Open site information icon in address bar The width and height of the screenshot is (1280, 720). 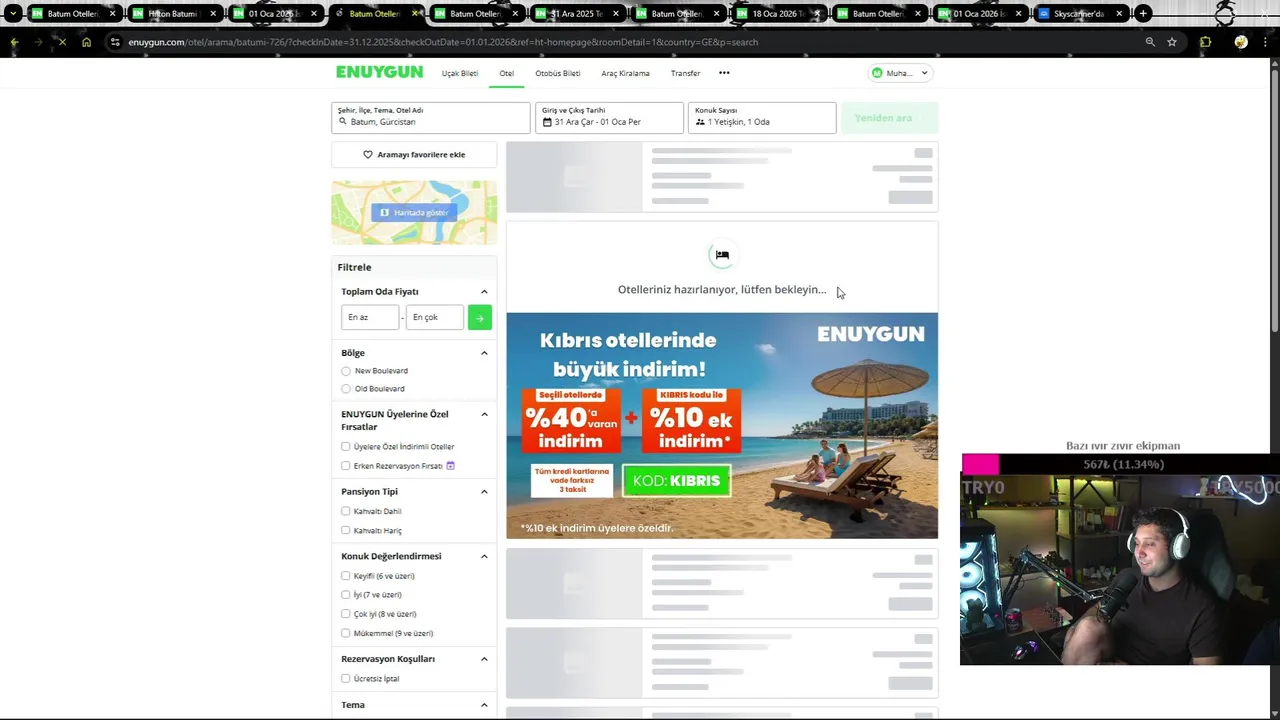tap(116, 42)
